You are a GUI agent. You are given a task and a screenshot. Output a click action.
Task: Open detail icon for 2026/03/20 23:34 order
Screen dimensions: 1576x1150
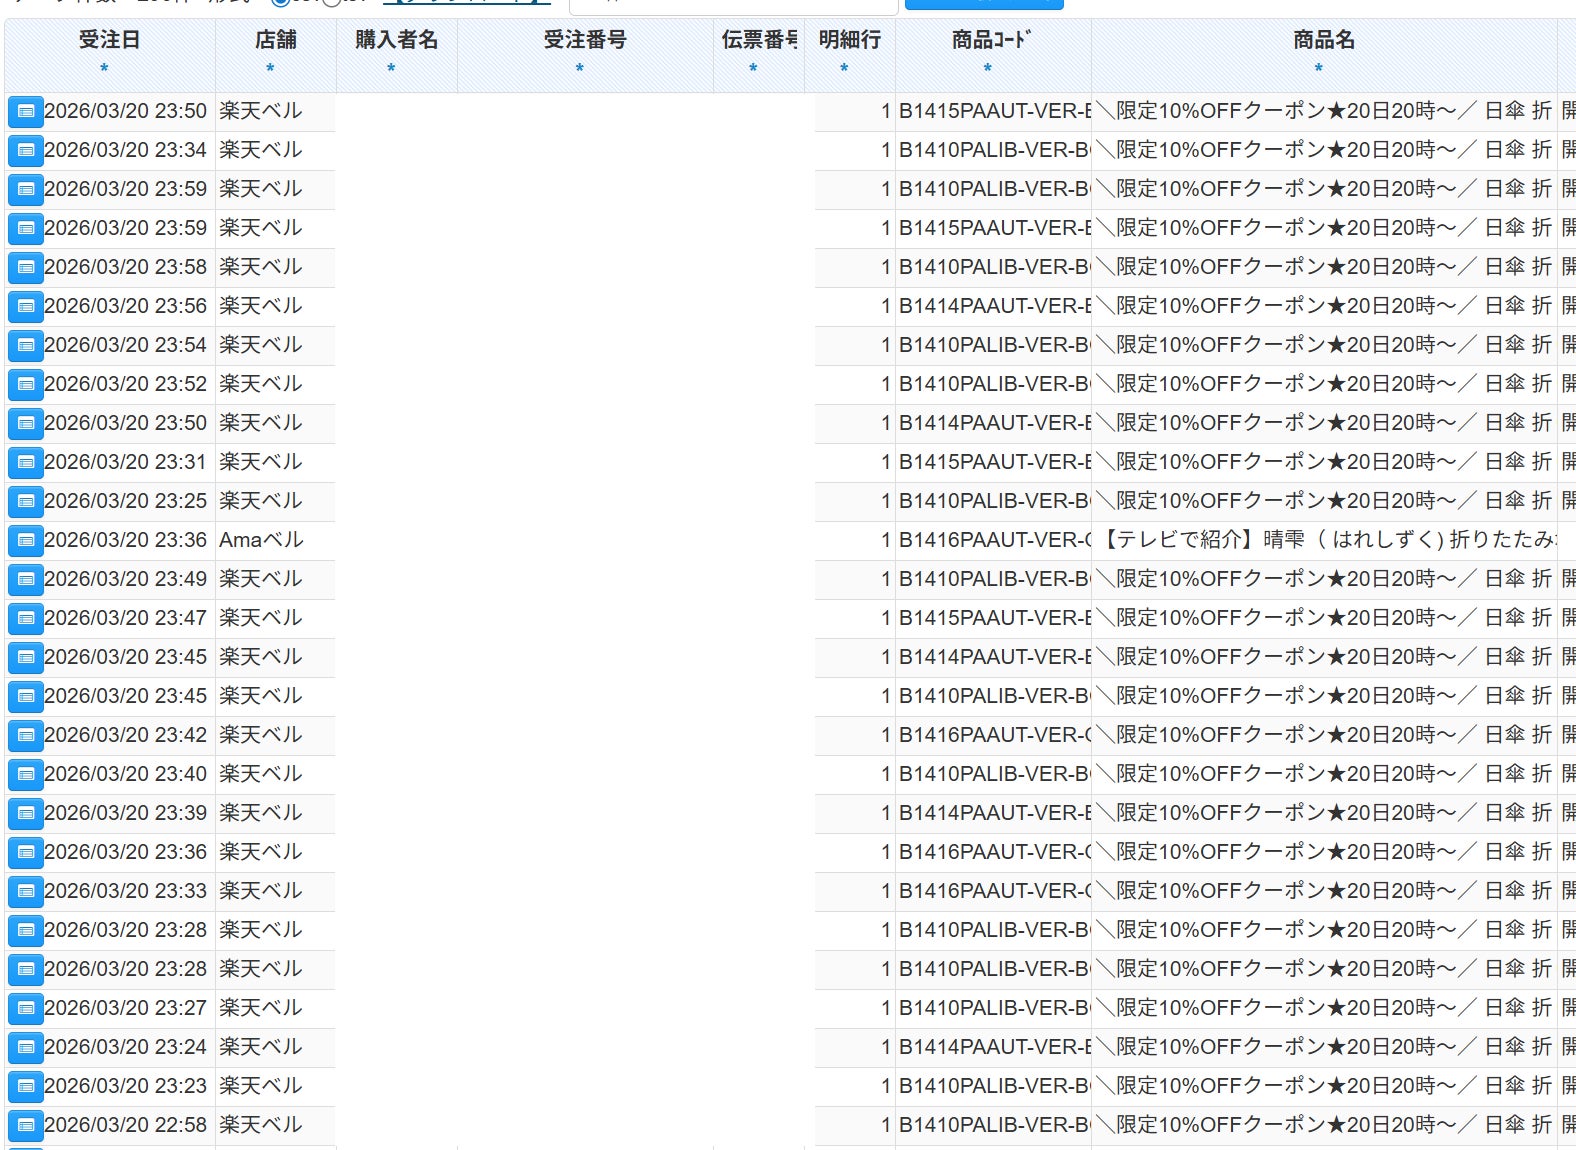click(26, 150)
